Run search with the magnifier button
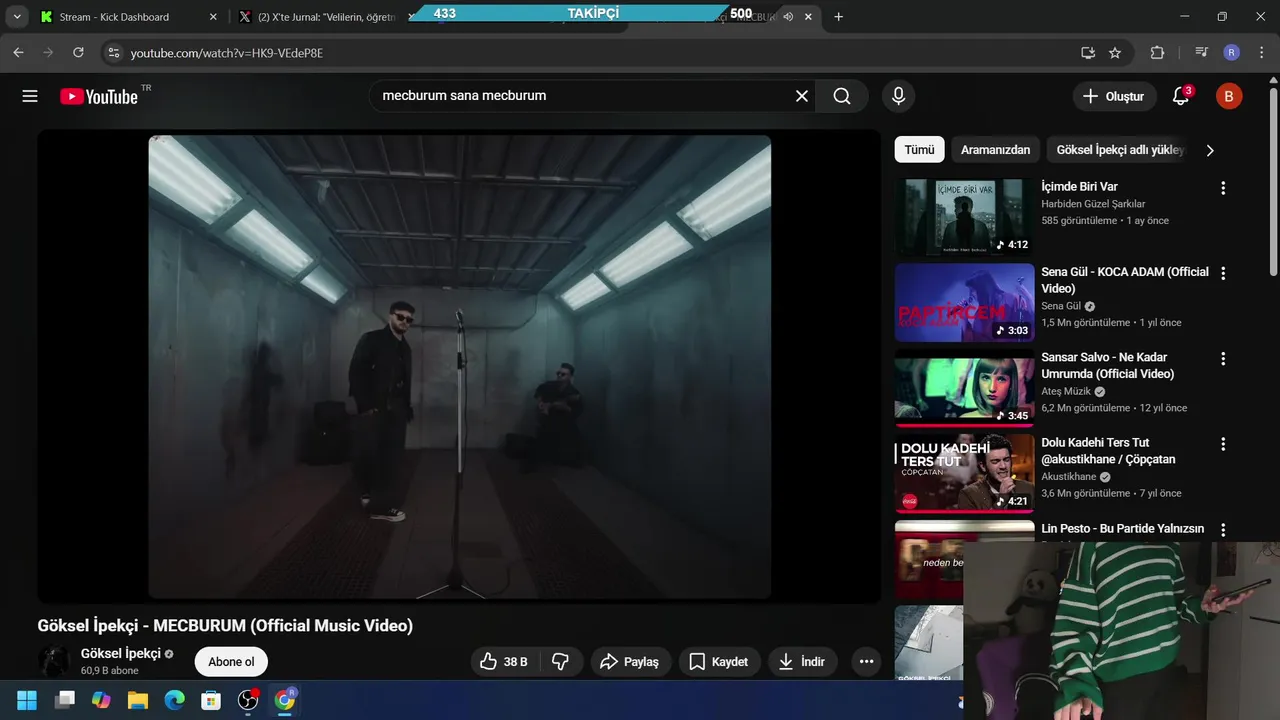 pos(842,96)
